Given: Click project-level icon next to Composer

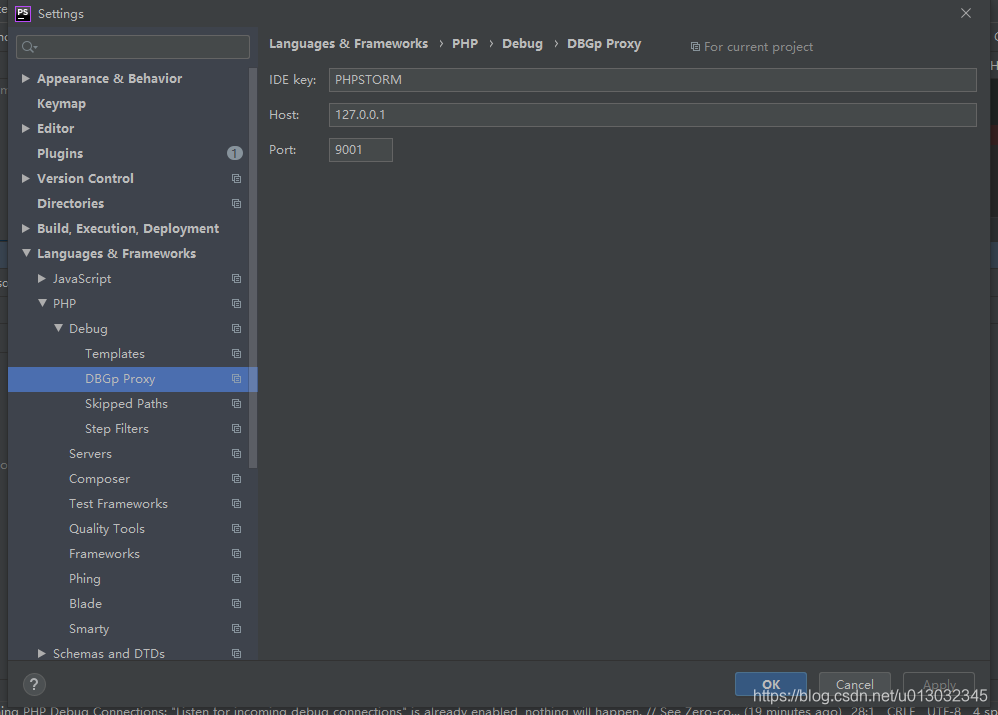Looking at the screenshot, I should [236, 479].
